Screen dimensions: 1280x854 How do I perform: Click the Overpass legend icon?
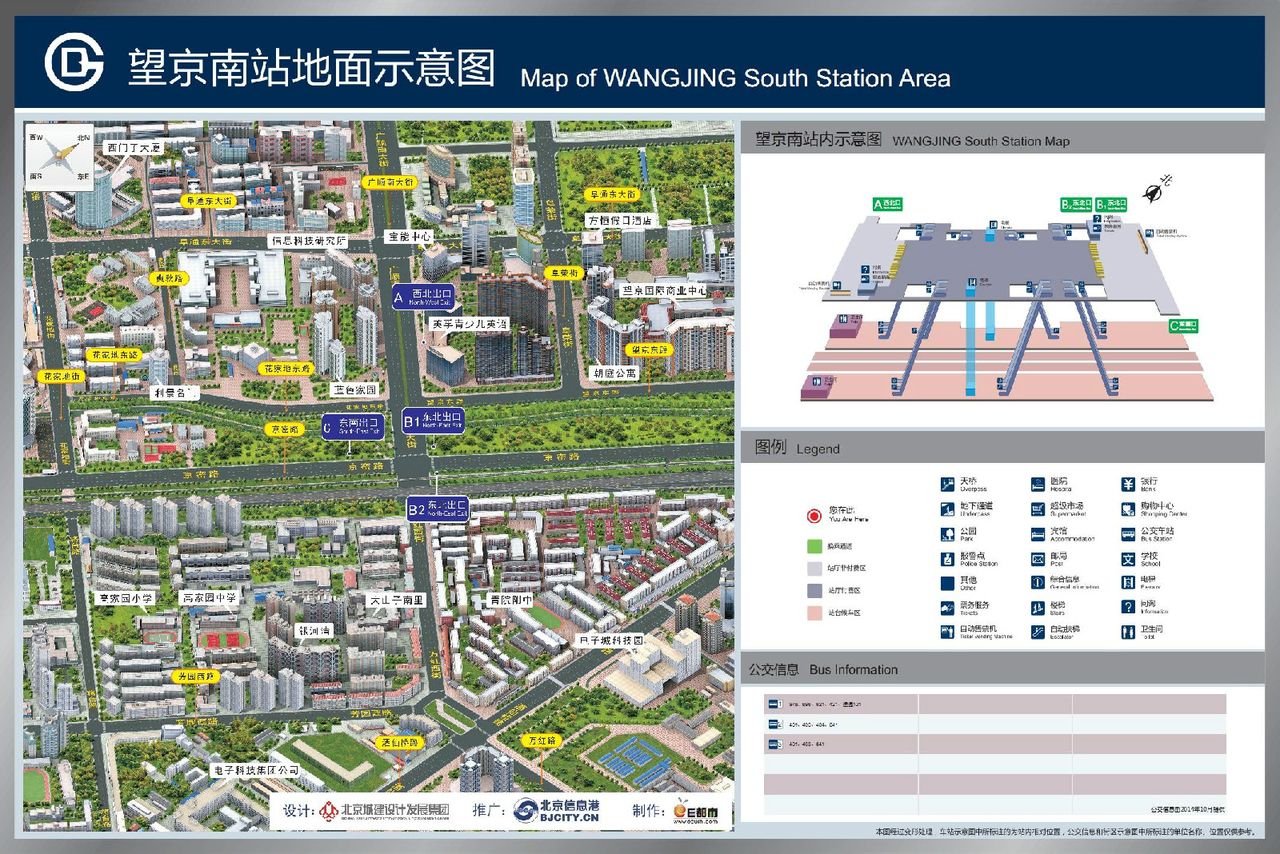coord(947,484)
